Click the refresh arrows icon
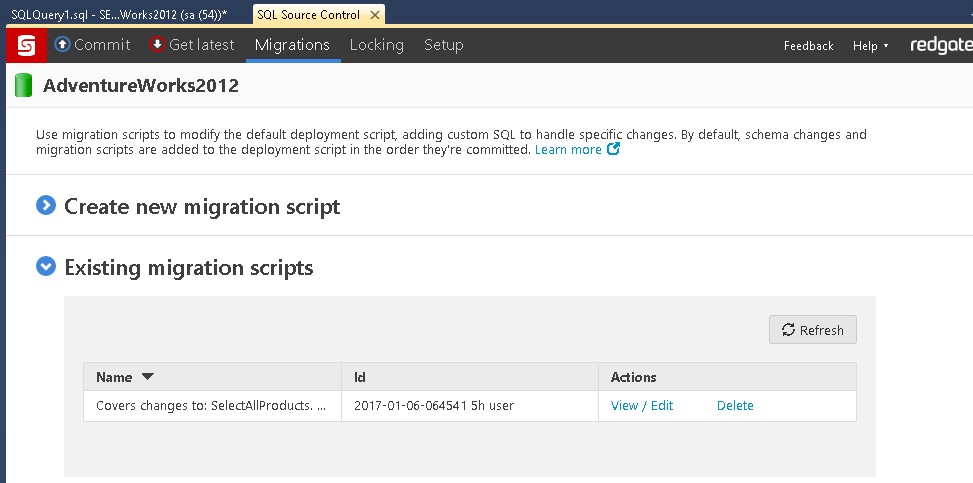973x483 pixels. [788, 330]
